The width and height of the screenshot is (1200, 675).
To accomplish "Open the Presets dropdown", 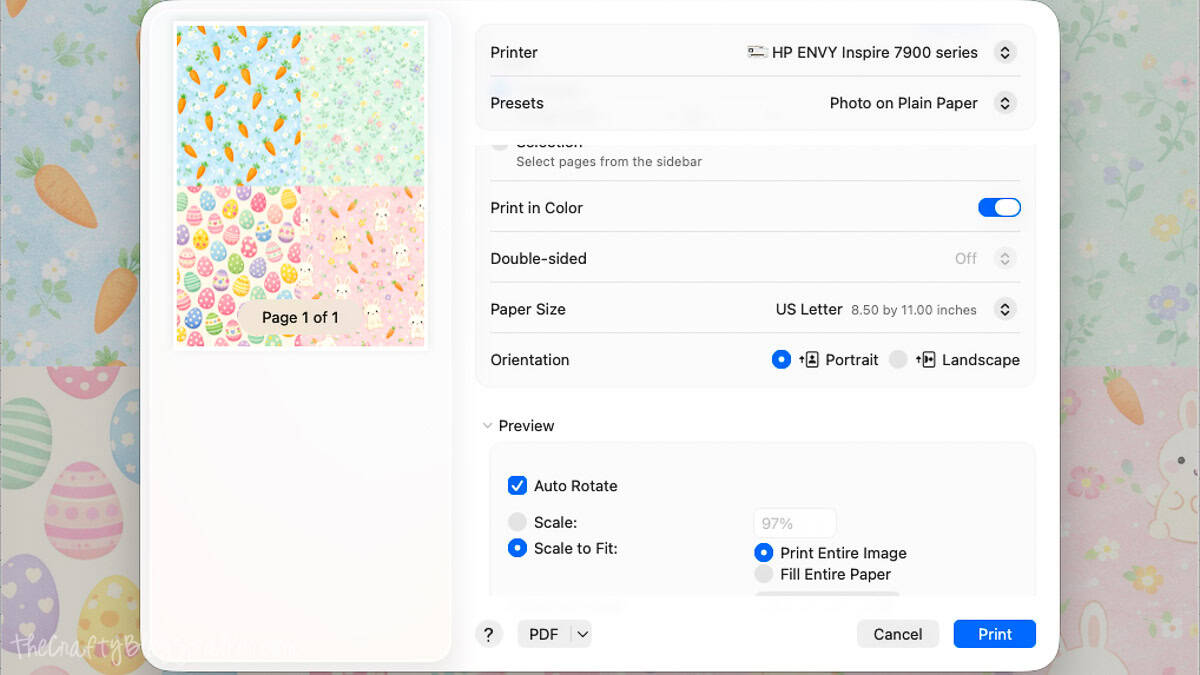I will pos(1005,103).
